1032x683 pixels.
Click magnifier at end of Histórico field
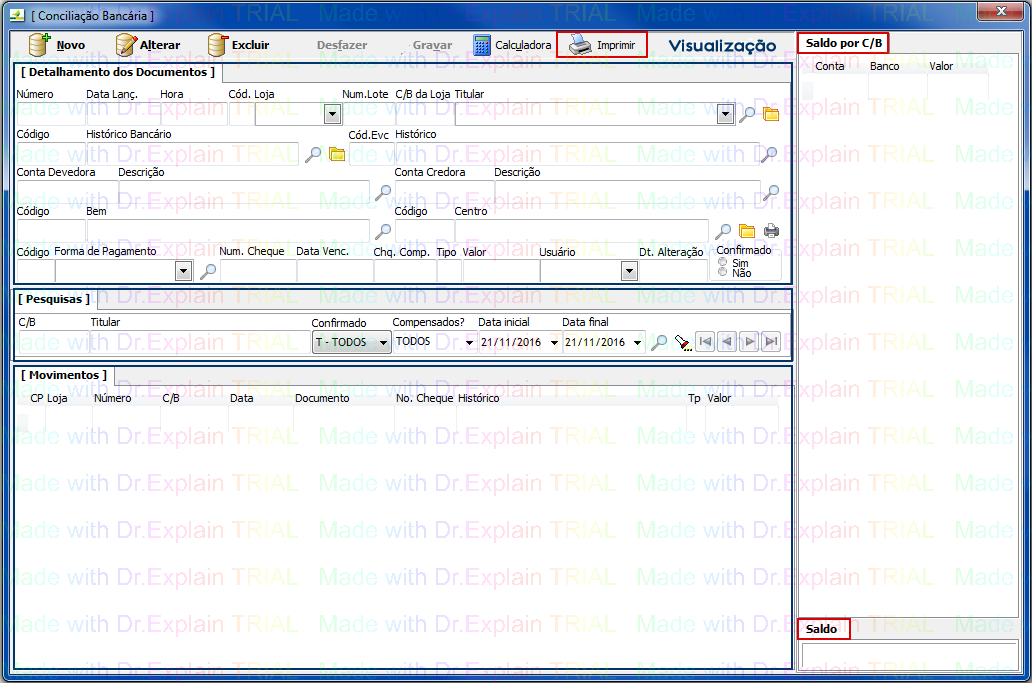point(769,155)
